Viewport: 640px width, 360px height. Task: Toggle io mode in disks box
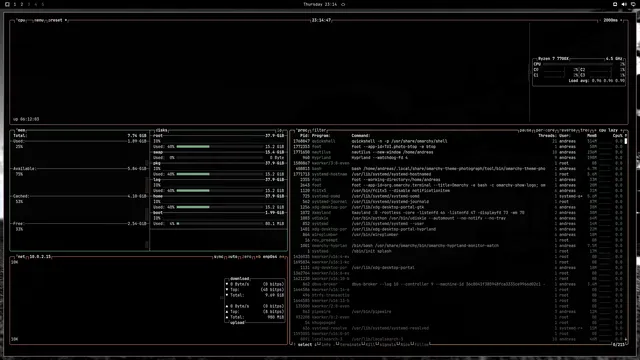click(x=280, y=130)
